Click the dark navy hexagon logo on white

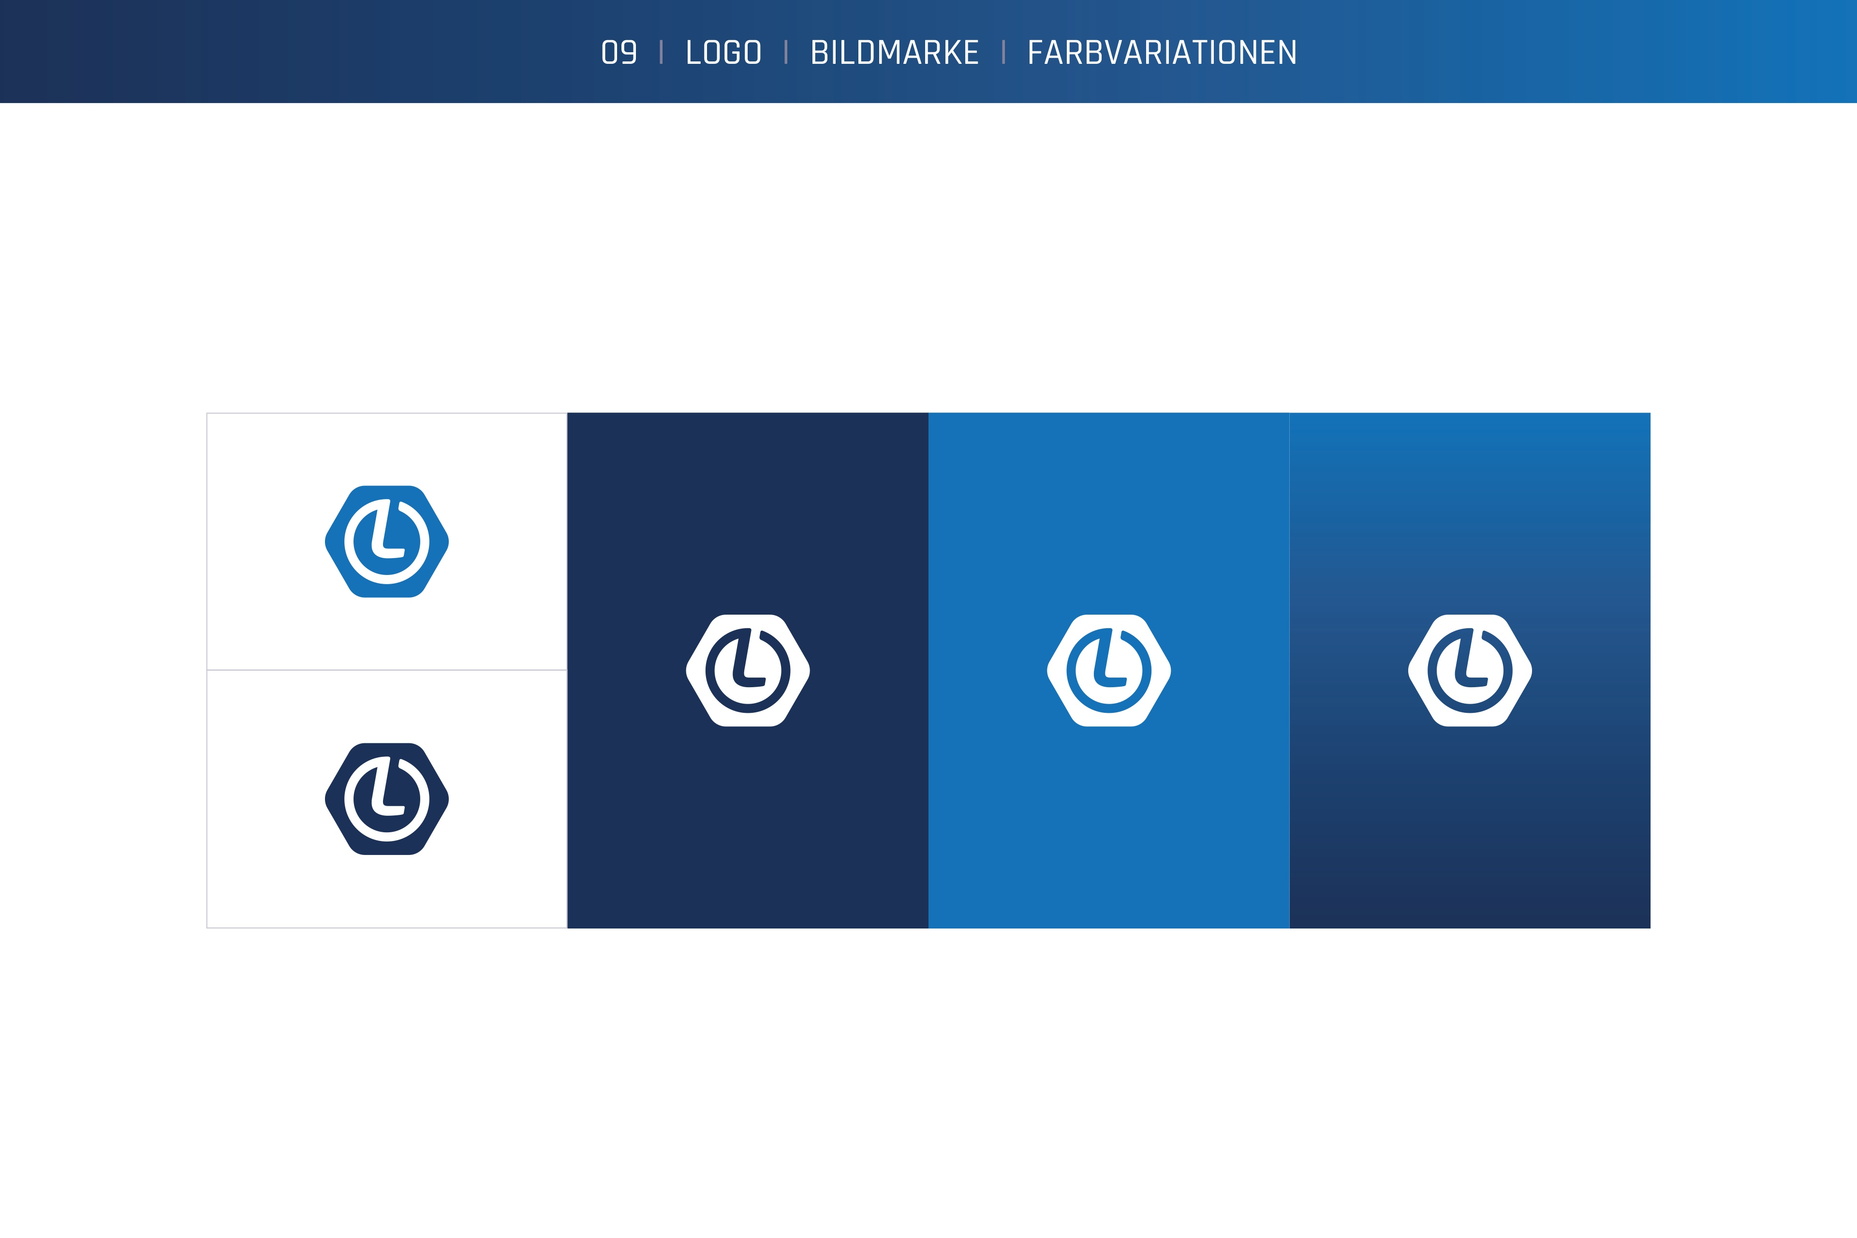387,799
